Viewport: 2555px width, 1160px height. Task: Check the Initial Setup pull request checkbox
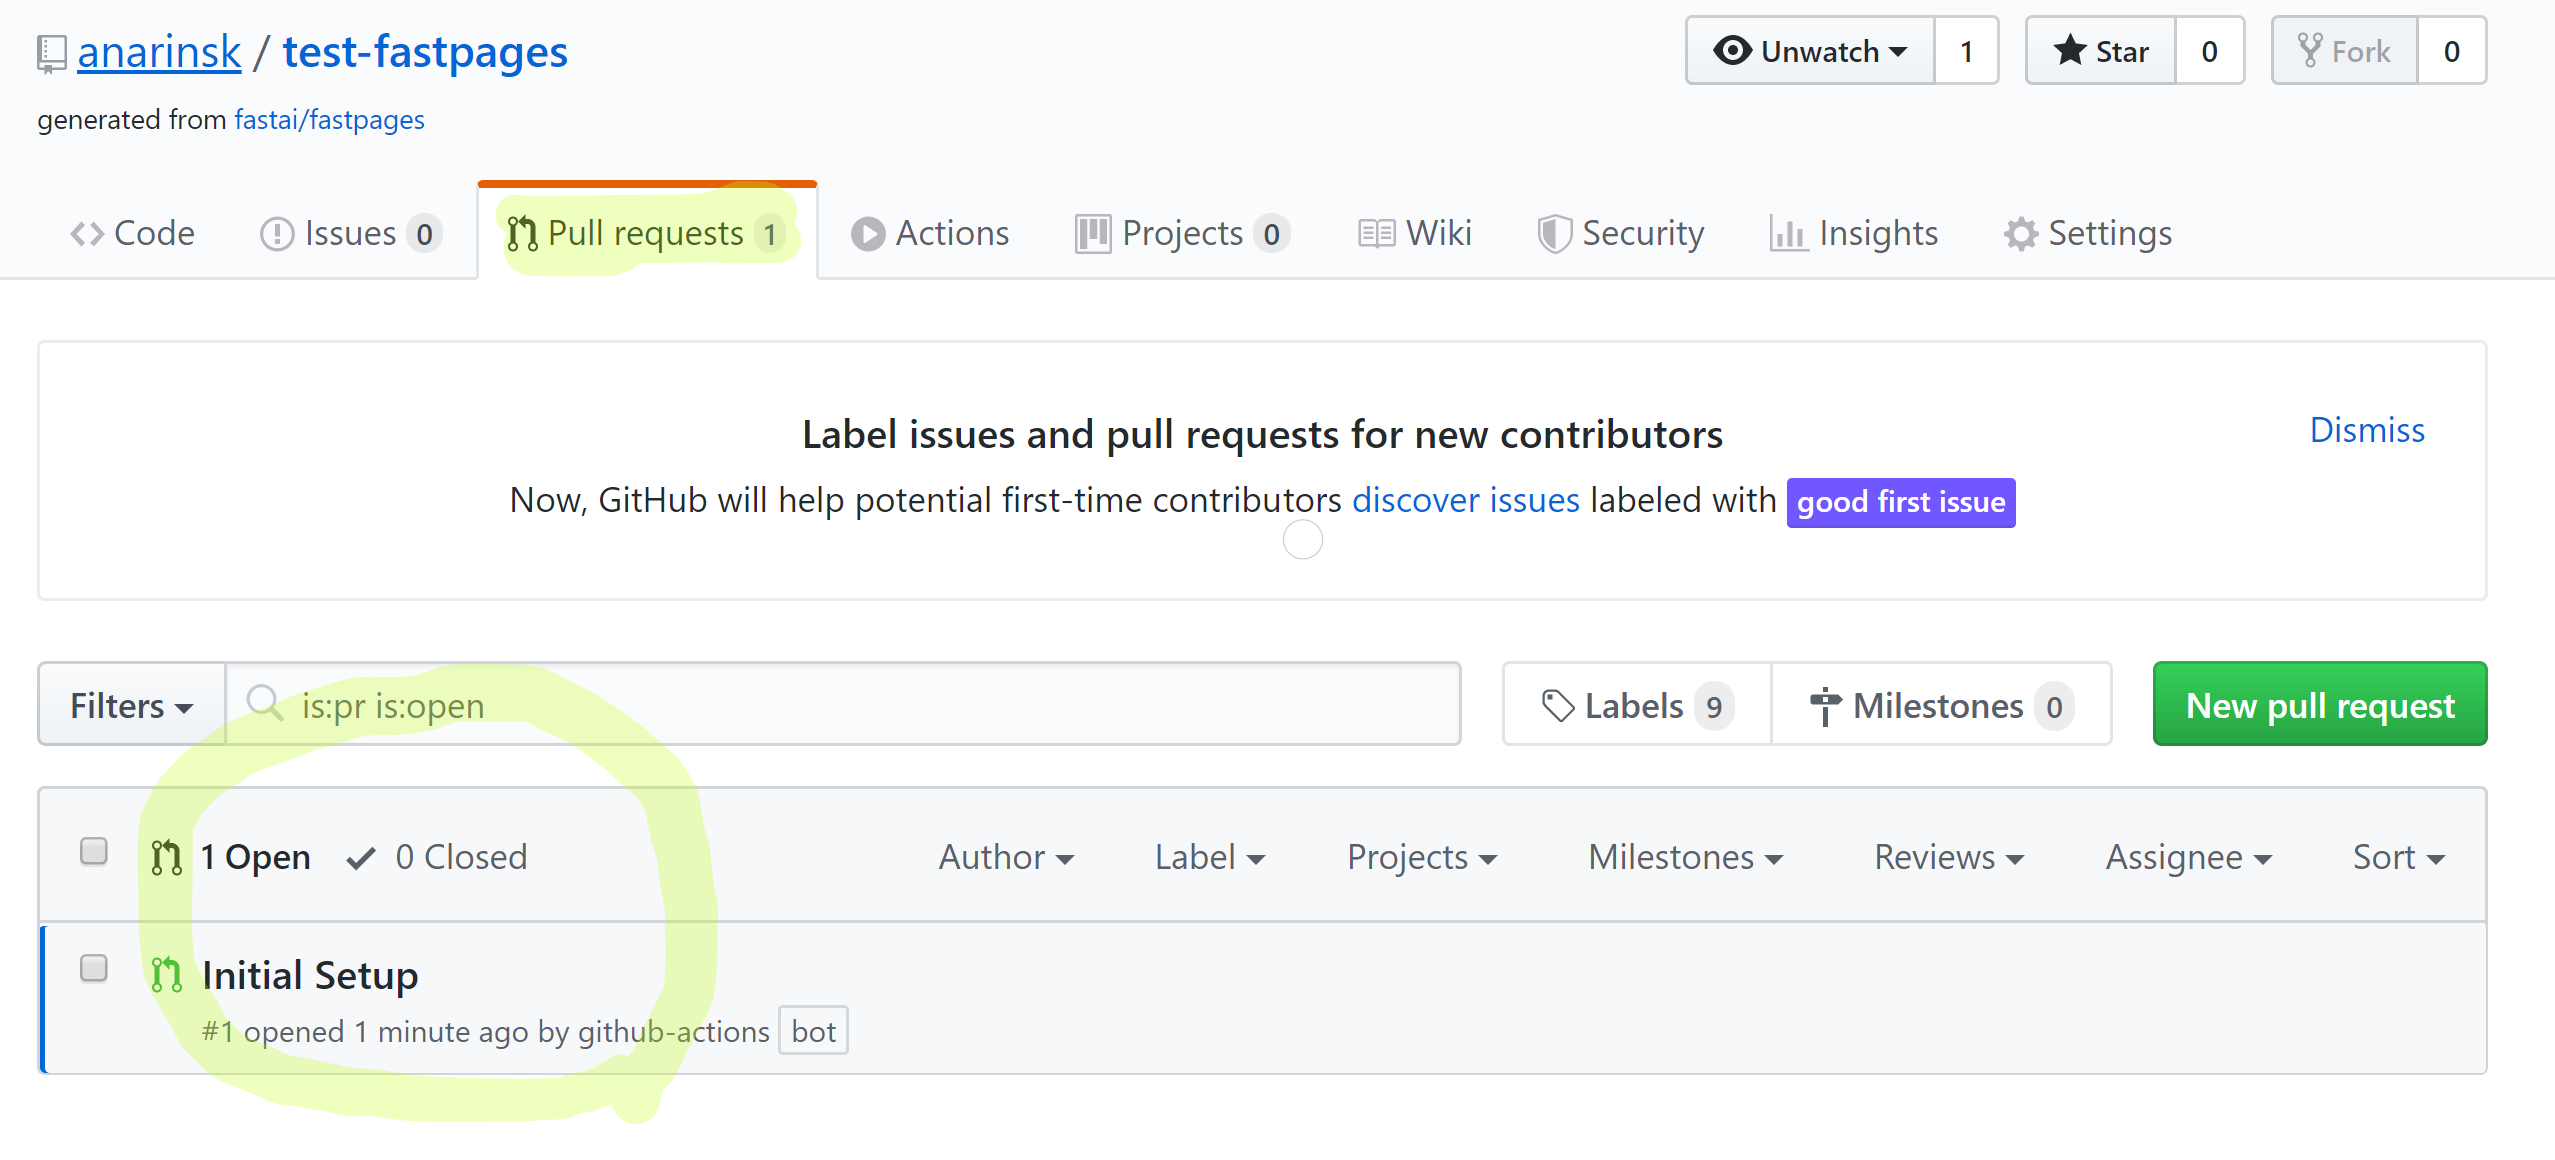pyautogui.click(x=94, y=968)
